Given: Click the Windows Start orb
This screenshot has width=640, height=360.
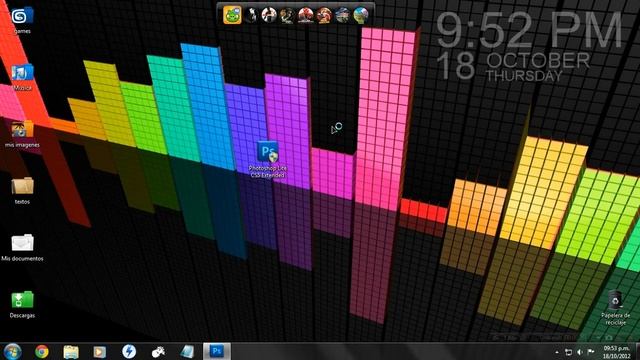Looking at the screenshot, I should coord(13,351).
